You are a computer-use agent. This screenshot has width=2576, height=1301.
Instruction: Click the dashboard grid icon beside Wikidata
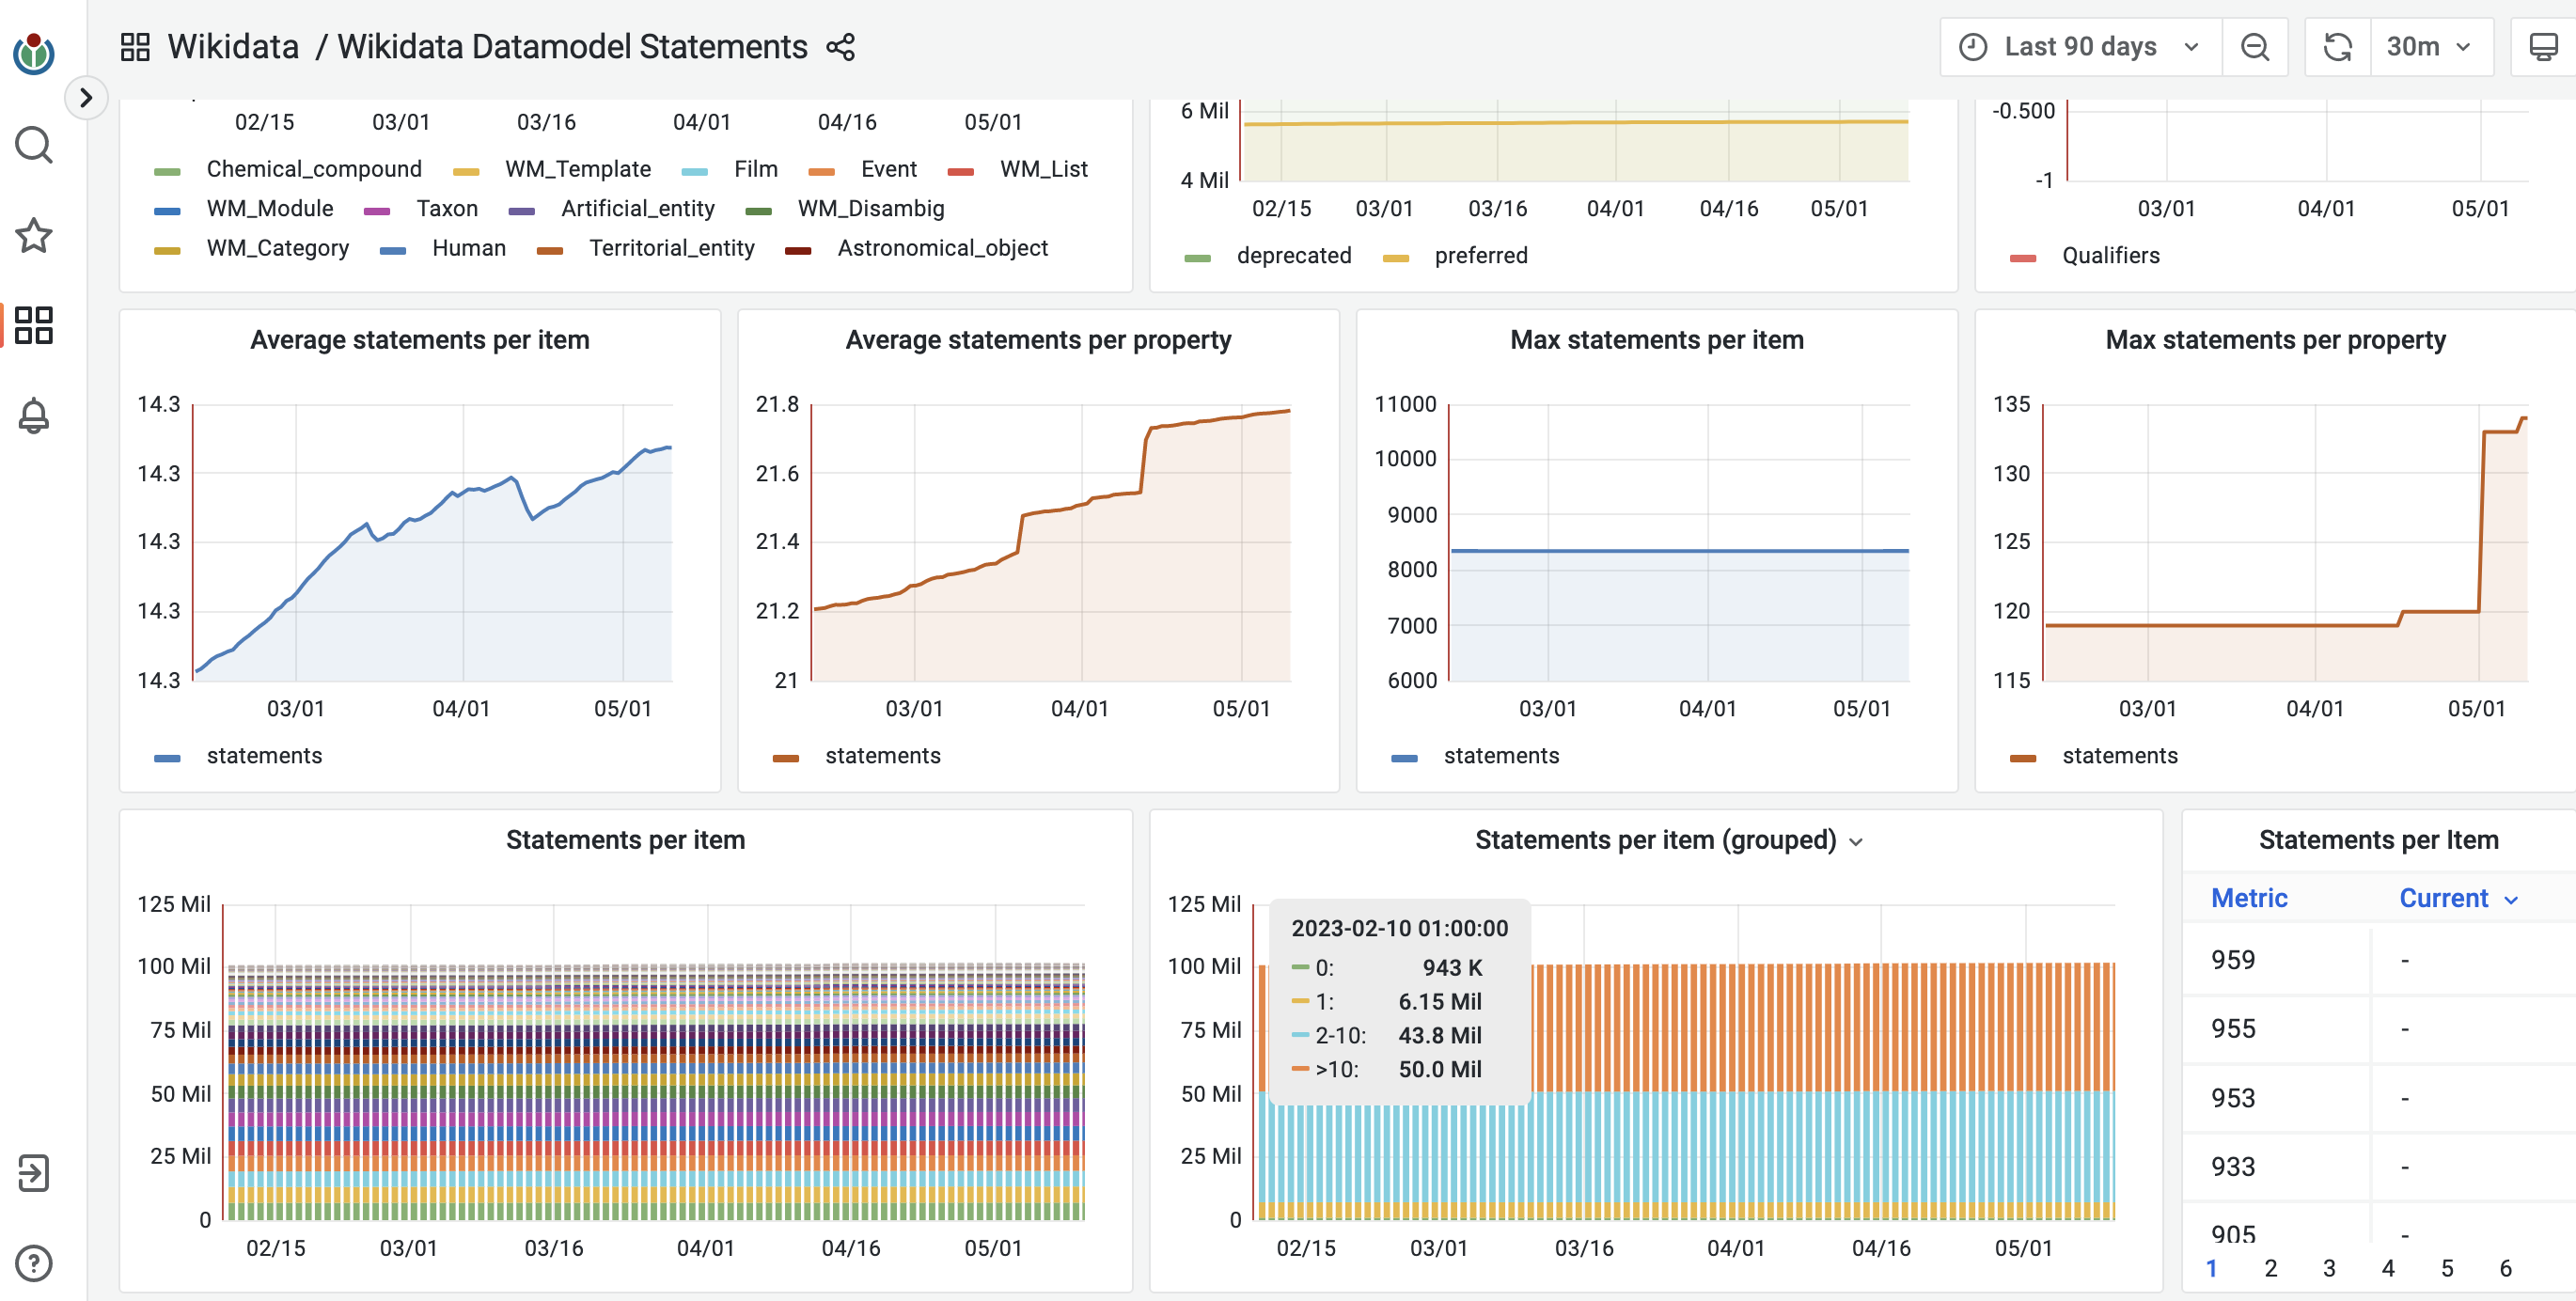point(135,47)
